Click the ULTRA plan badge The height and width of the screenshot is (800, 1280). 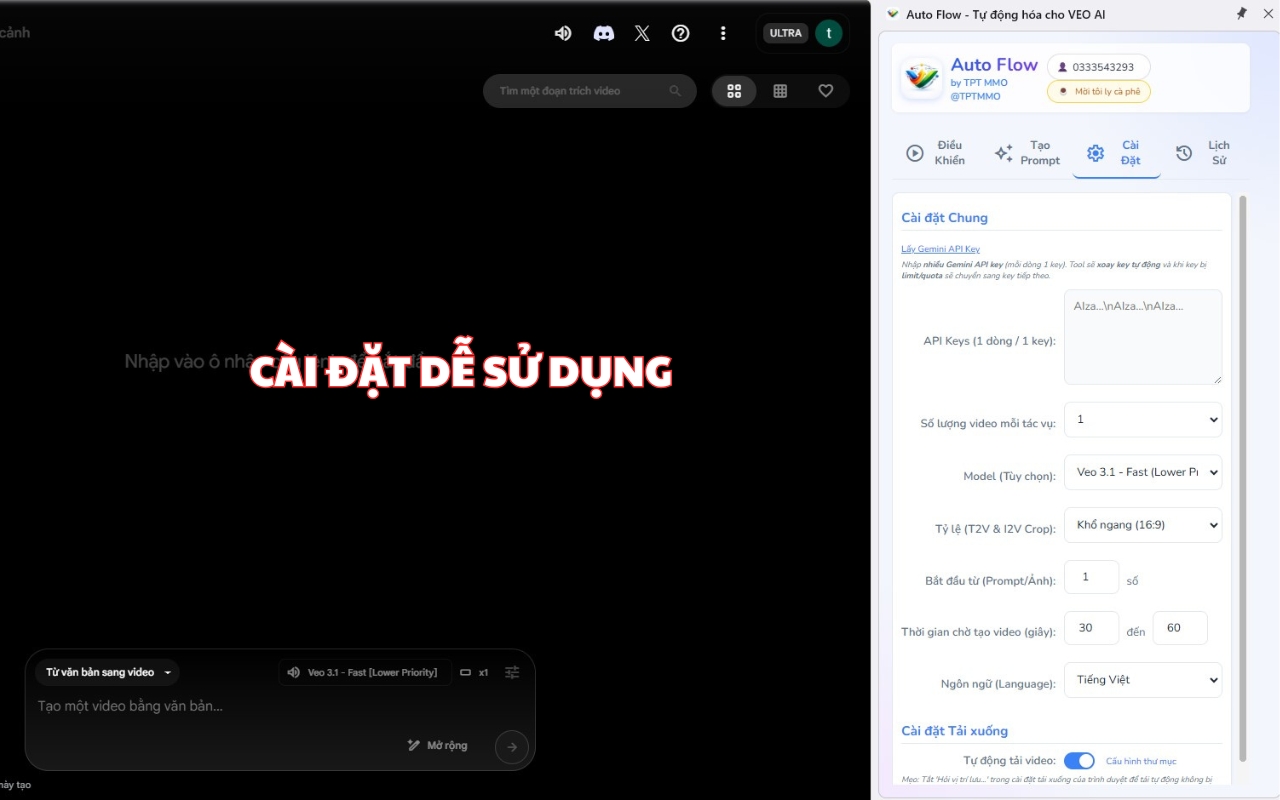coord(786,33)
